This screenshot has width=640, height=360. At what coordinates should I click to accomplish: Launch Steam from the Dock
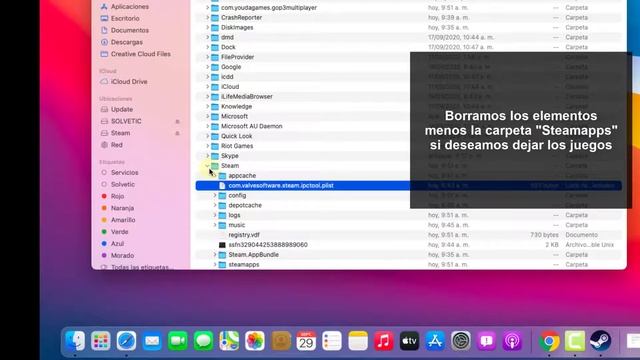(x=600, y=341)
